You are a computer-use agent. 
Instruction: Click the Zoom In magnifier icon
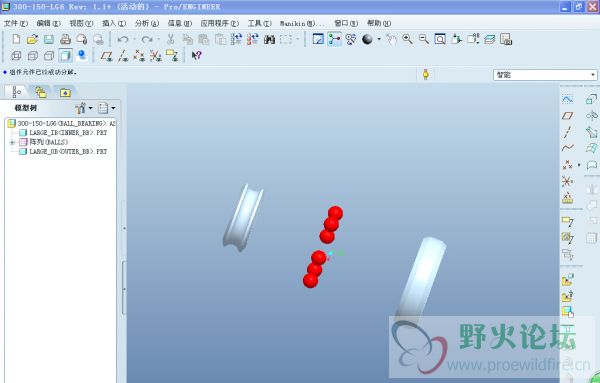(407, 39)
